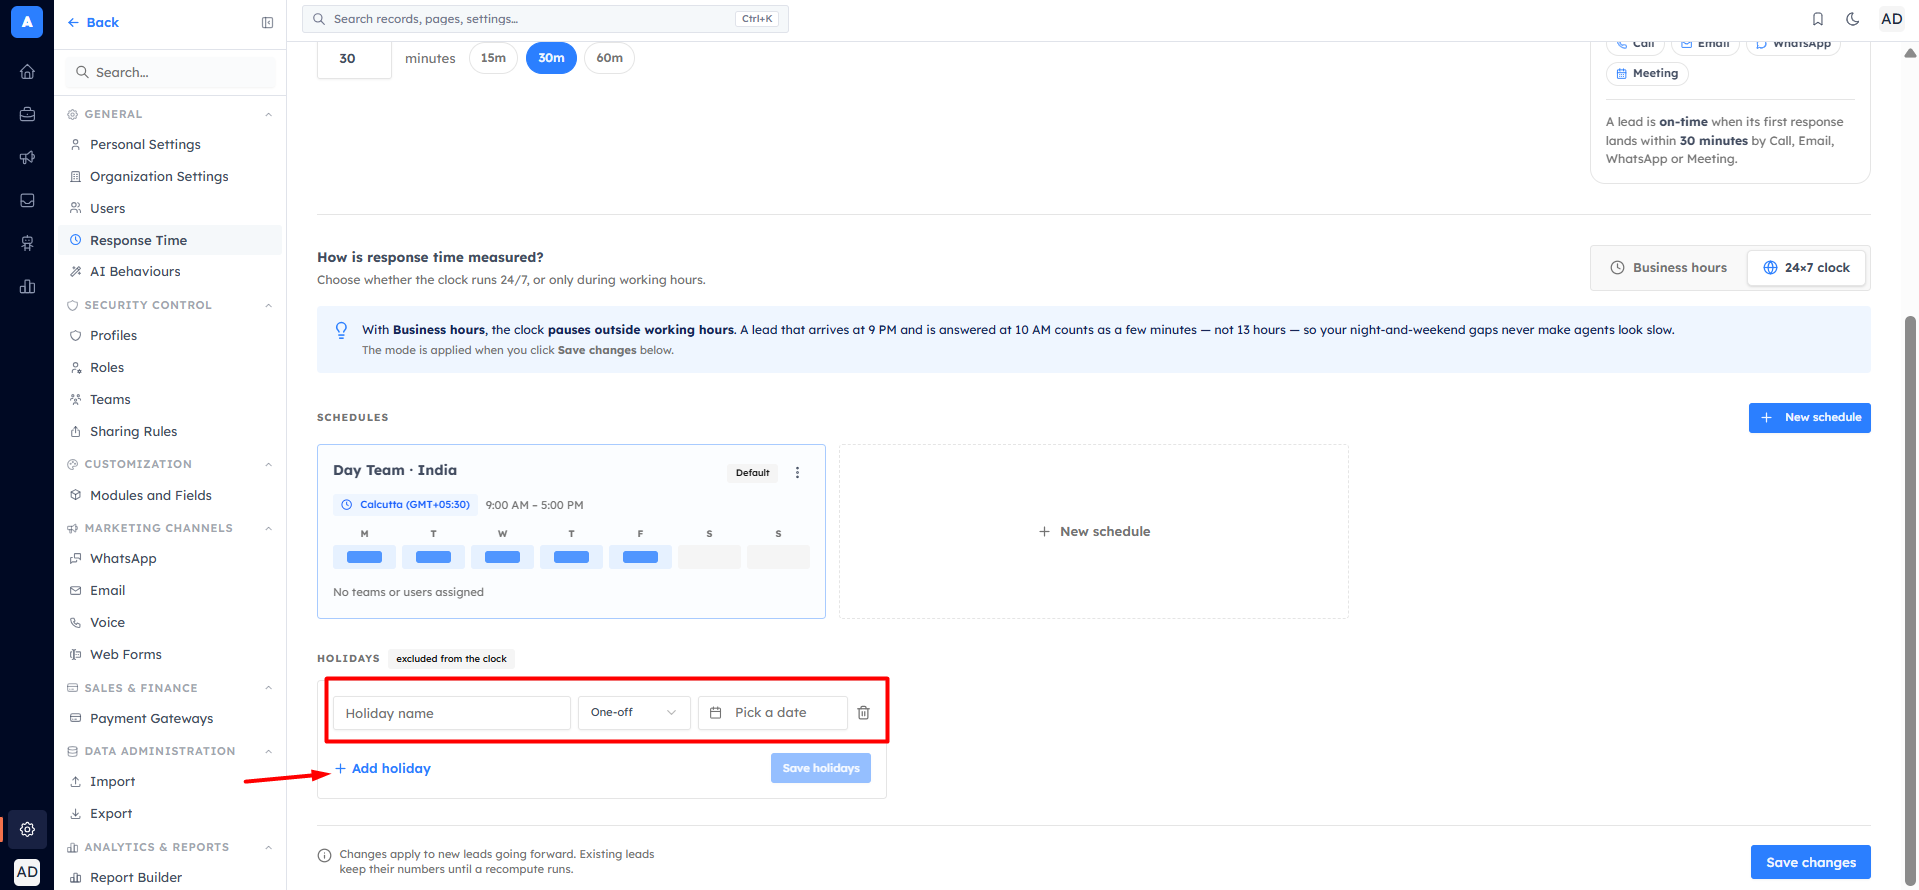Collapse the GENERAL section
Image resolution: width=1919 pixels, height=890 pixels.
(x=268, y=114)
